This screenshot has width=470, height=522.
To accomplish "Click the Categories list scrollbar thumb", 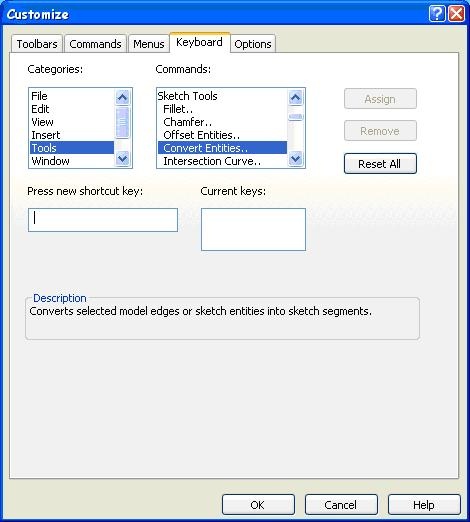I will [122, 122].
